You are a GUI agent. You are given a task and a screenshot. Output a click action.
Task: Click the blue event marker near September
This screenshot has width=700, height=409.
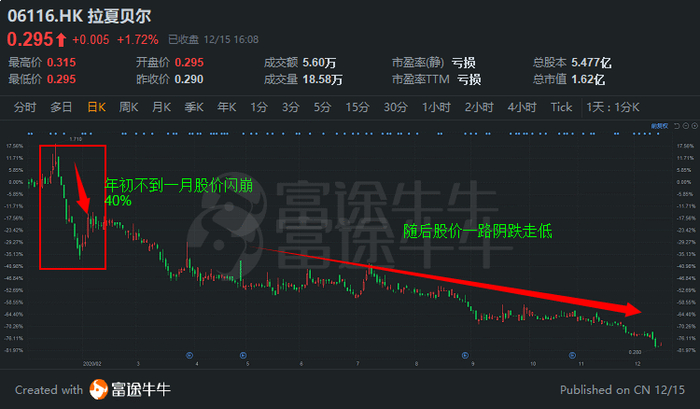click(465, 355)
